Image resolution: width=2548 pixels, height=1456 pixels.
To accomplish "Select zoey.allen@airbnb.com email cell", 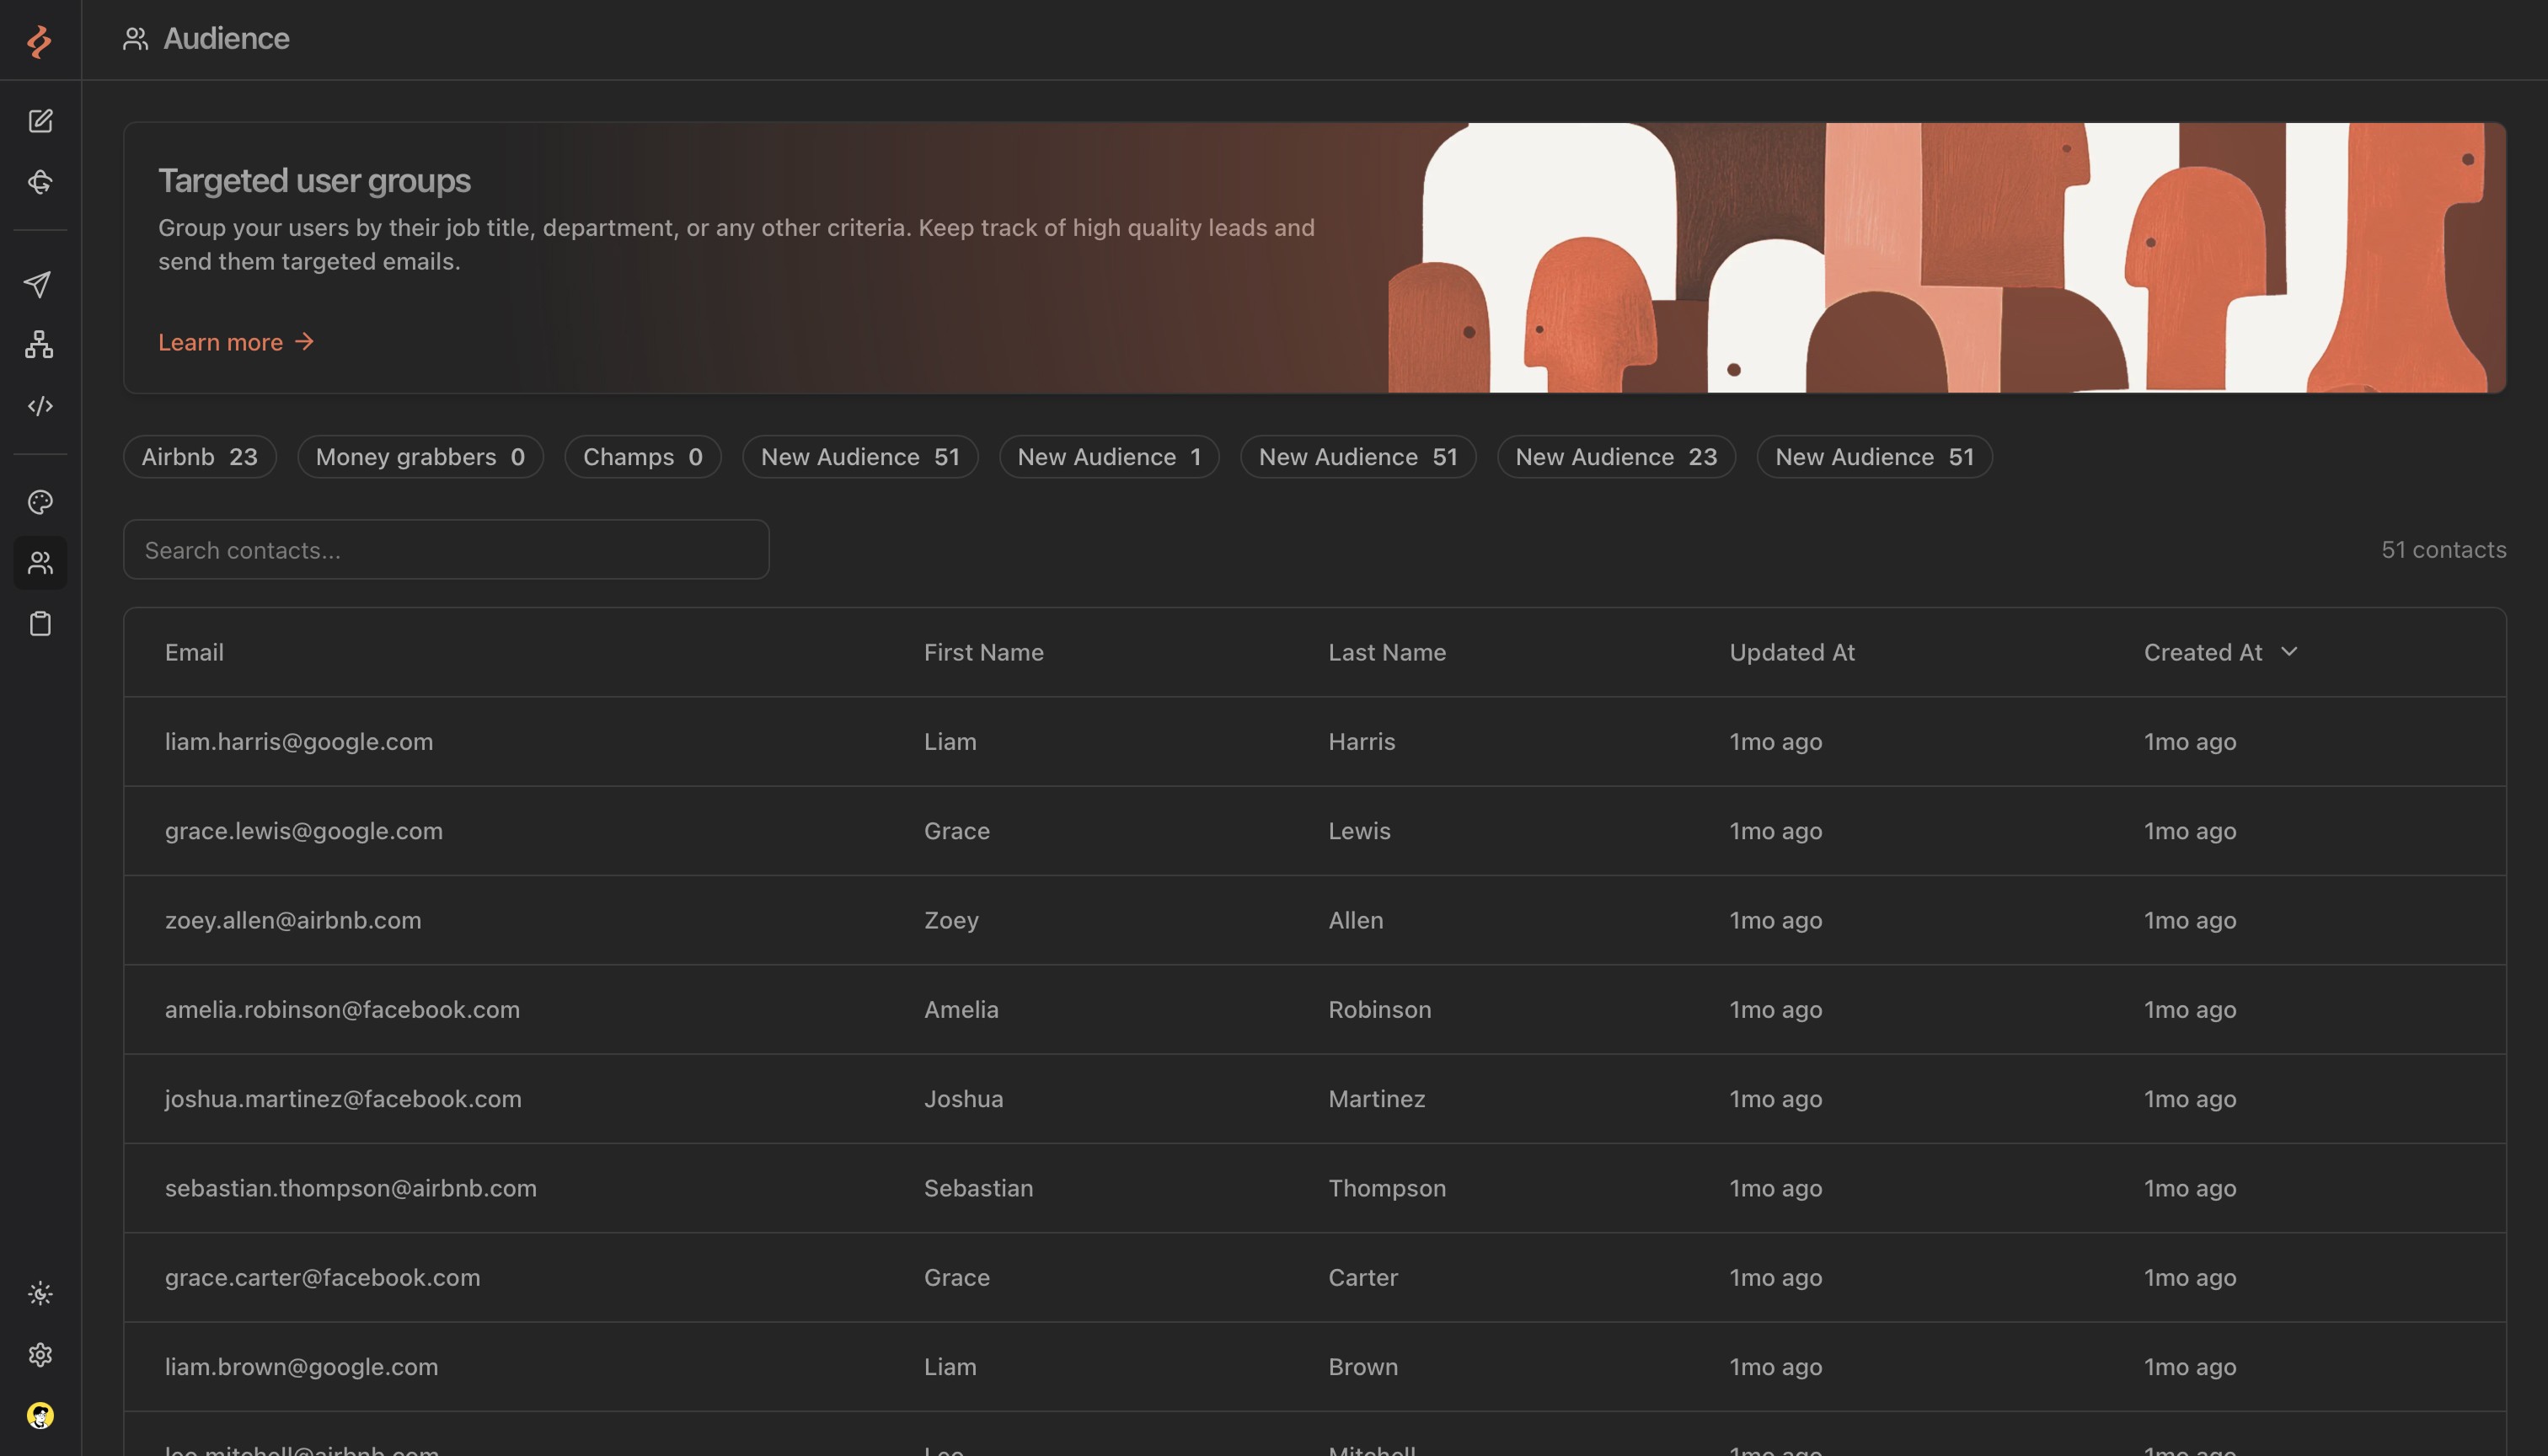I will click(x=293, y=920).
